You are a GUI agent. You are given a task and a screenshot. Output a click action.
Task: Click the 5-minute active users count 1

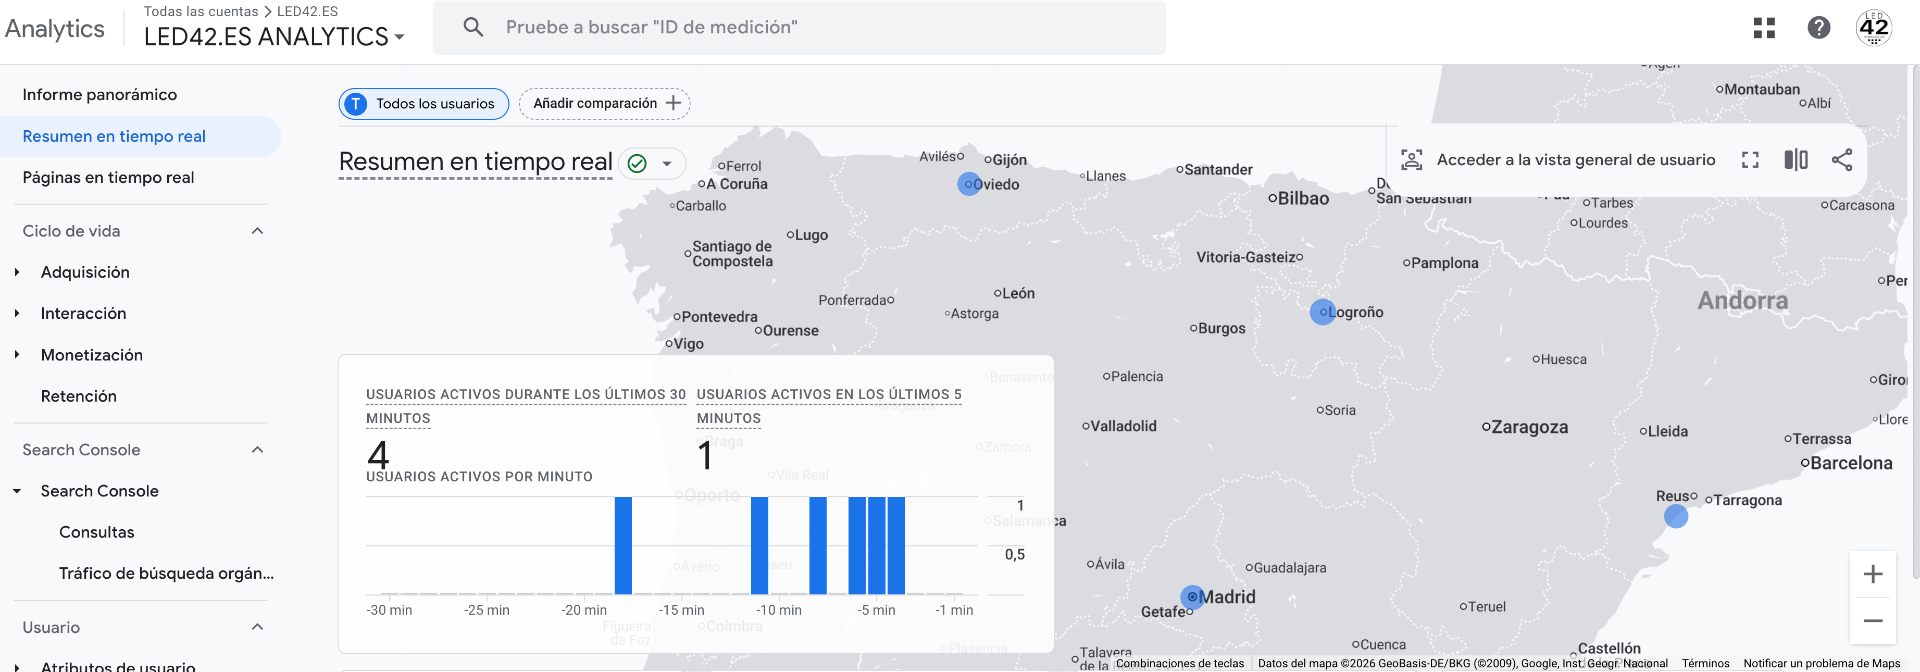coord(705,456)
